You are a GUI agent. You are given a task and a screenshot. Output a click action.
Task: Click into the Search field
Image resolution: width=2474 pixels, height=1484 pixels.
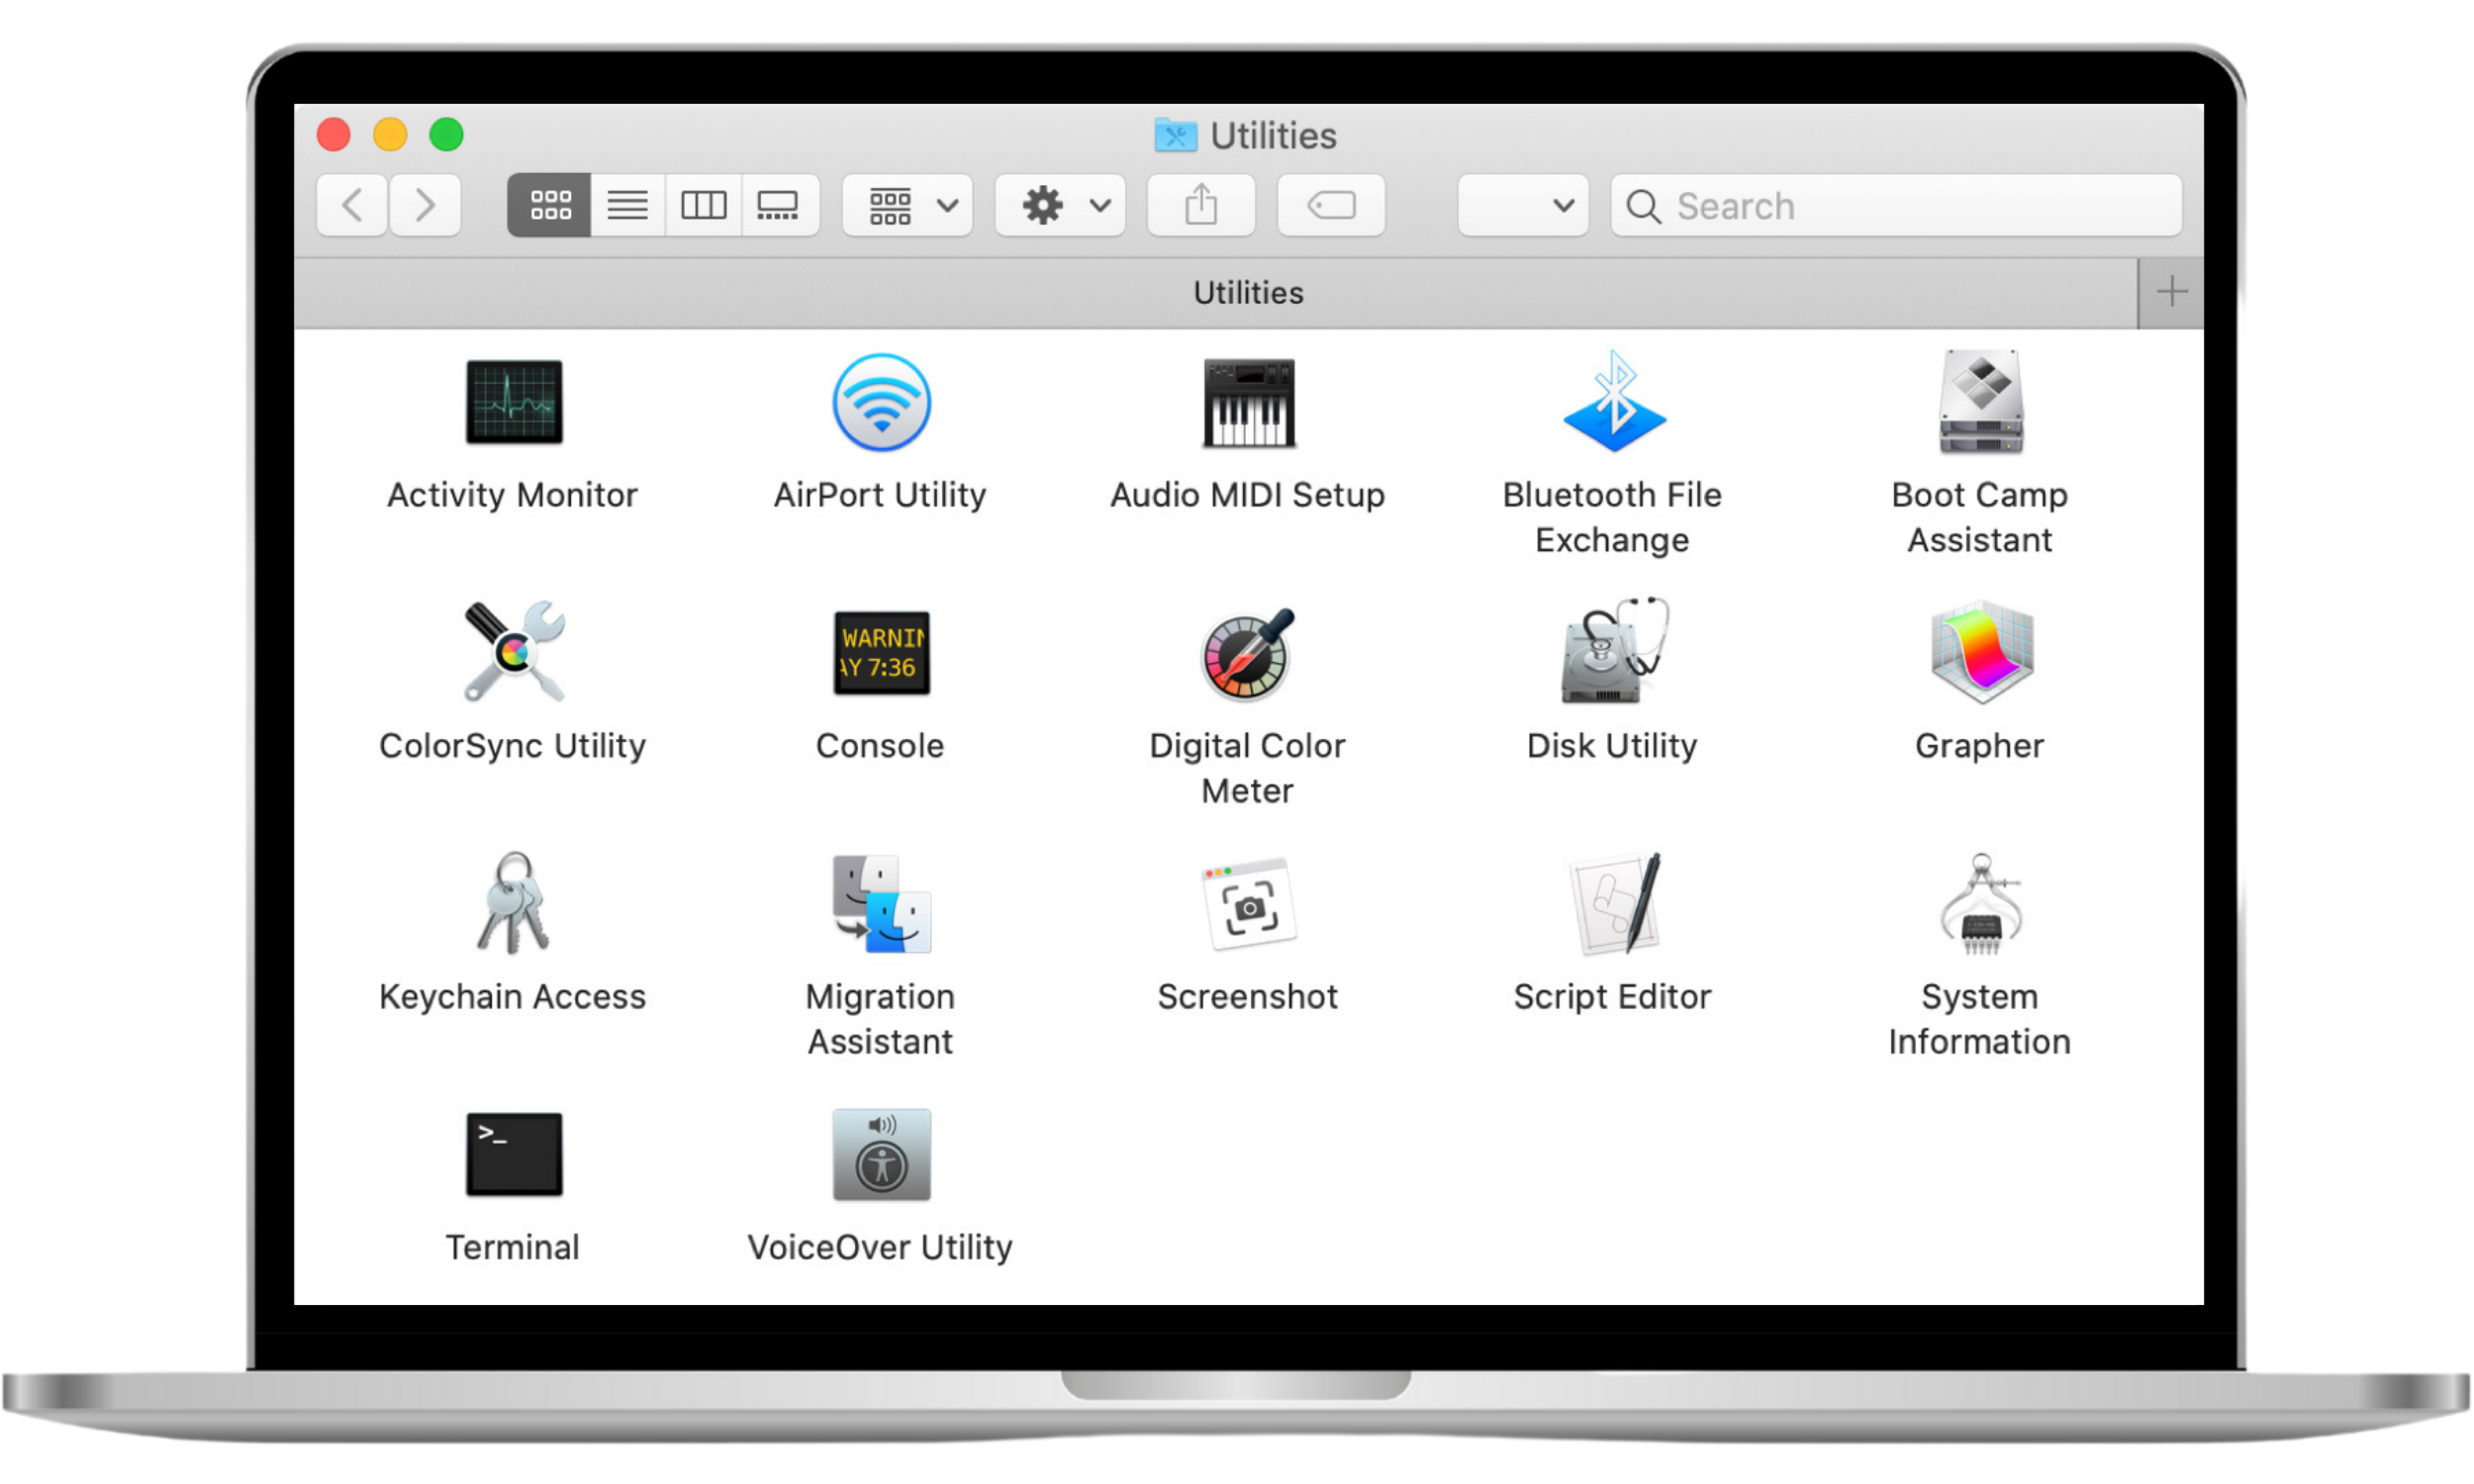pos(1896,205)
